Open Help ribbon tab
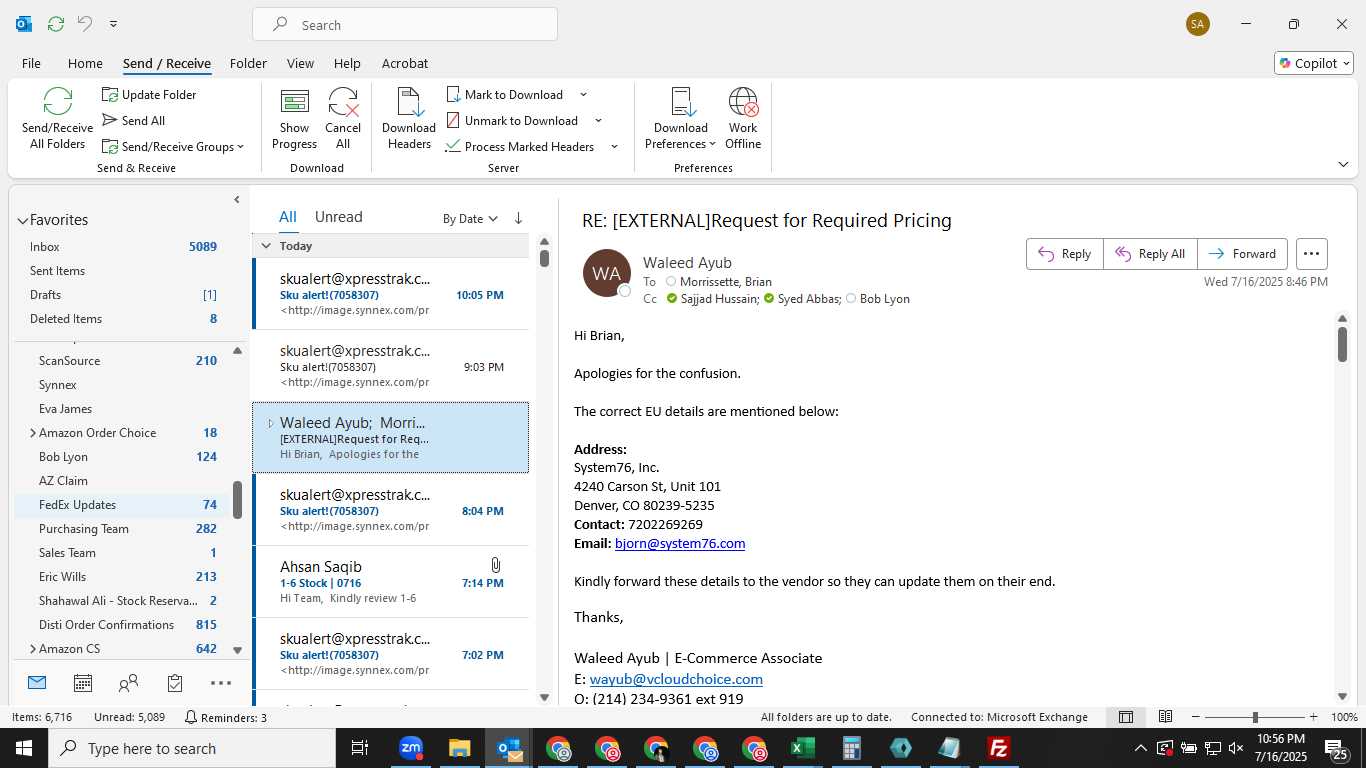 (x=347, y=63)
